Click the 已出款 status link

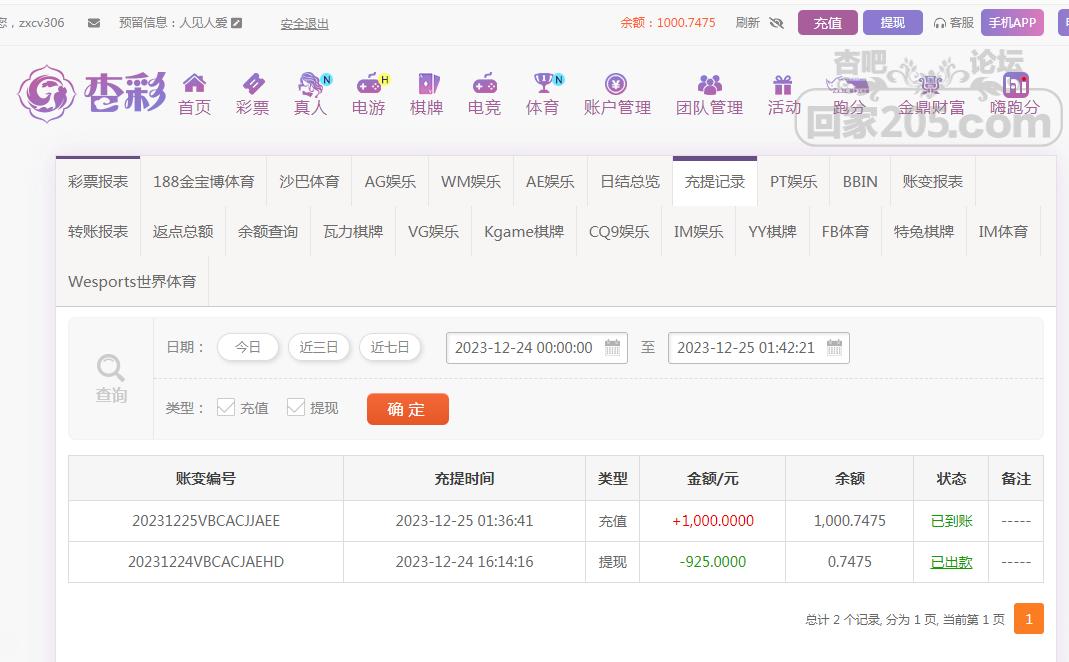[x=951, y=562]
